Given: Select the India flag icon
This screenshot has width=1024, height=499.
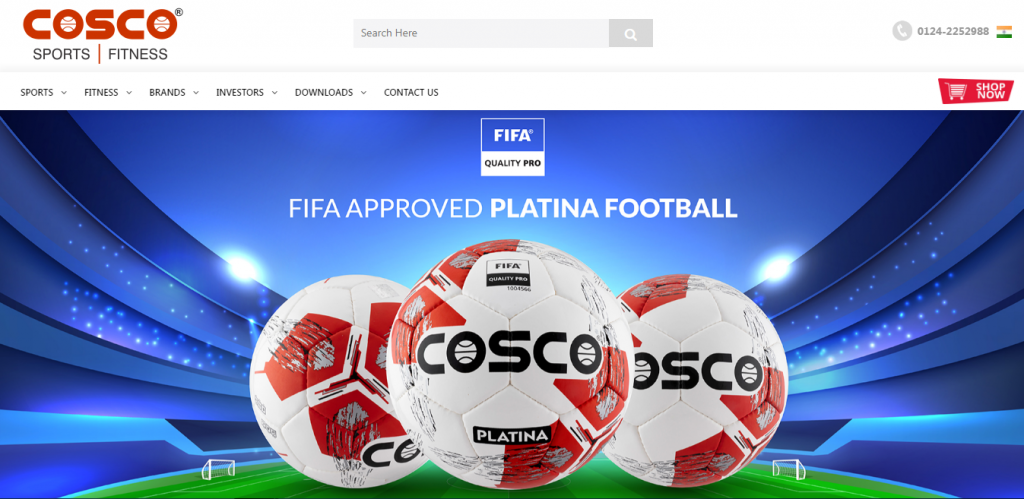Looking at the screenshot, I should 1004,31.
